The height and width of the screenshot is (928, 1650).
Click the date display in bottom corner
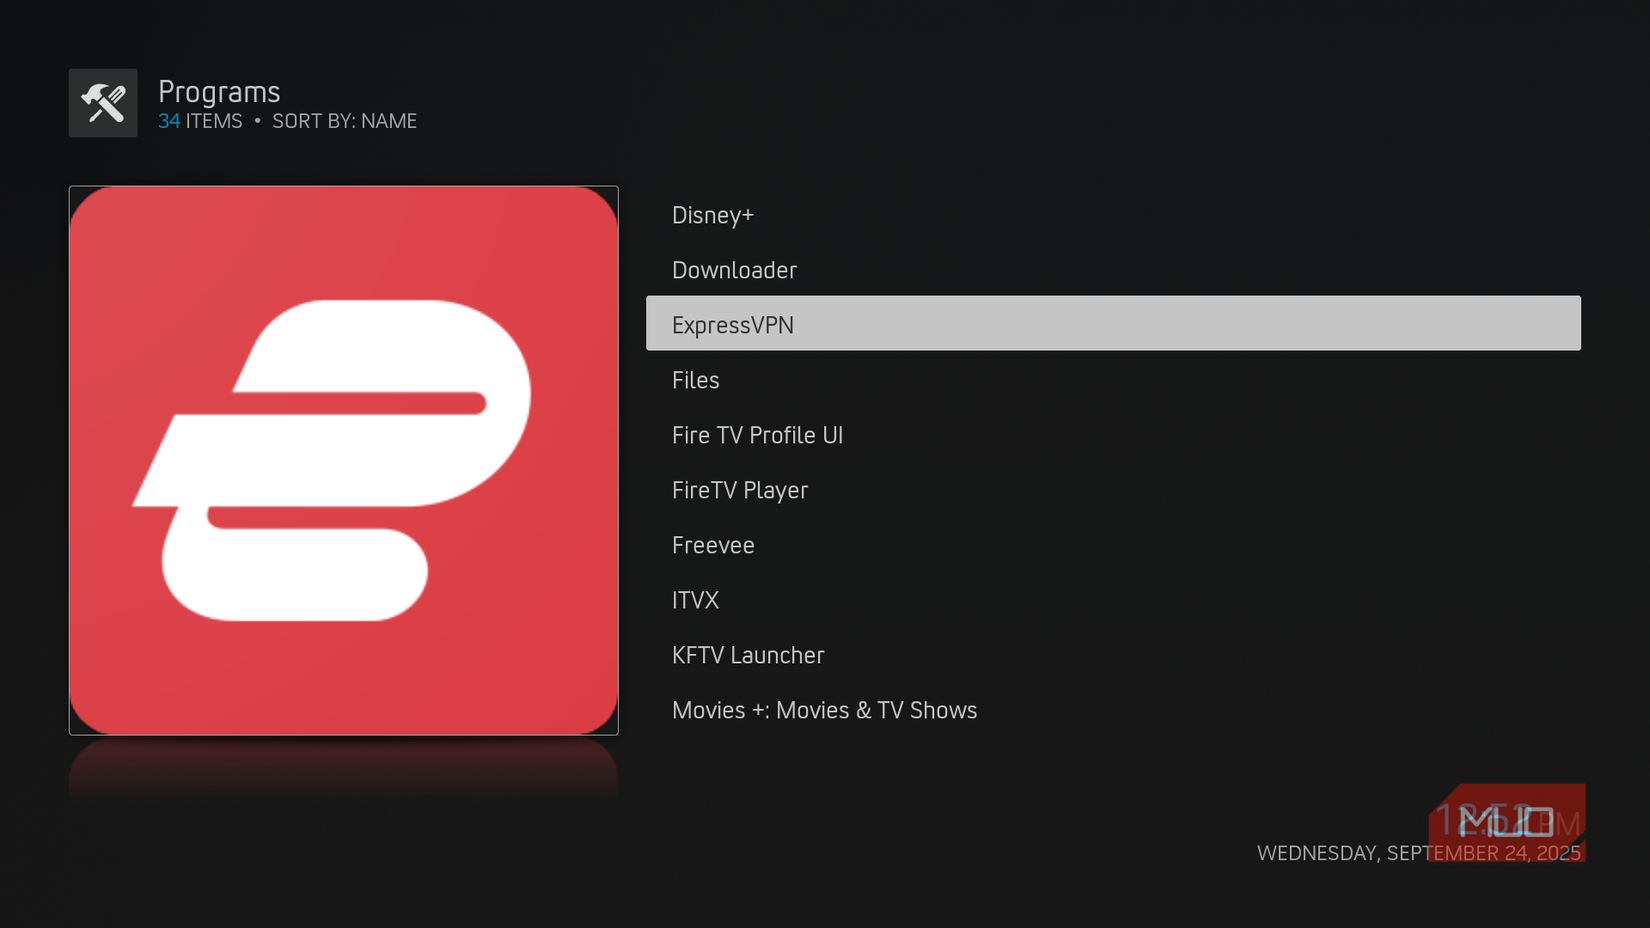(1418, 853)
